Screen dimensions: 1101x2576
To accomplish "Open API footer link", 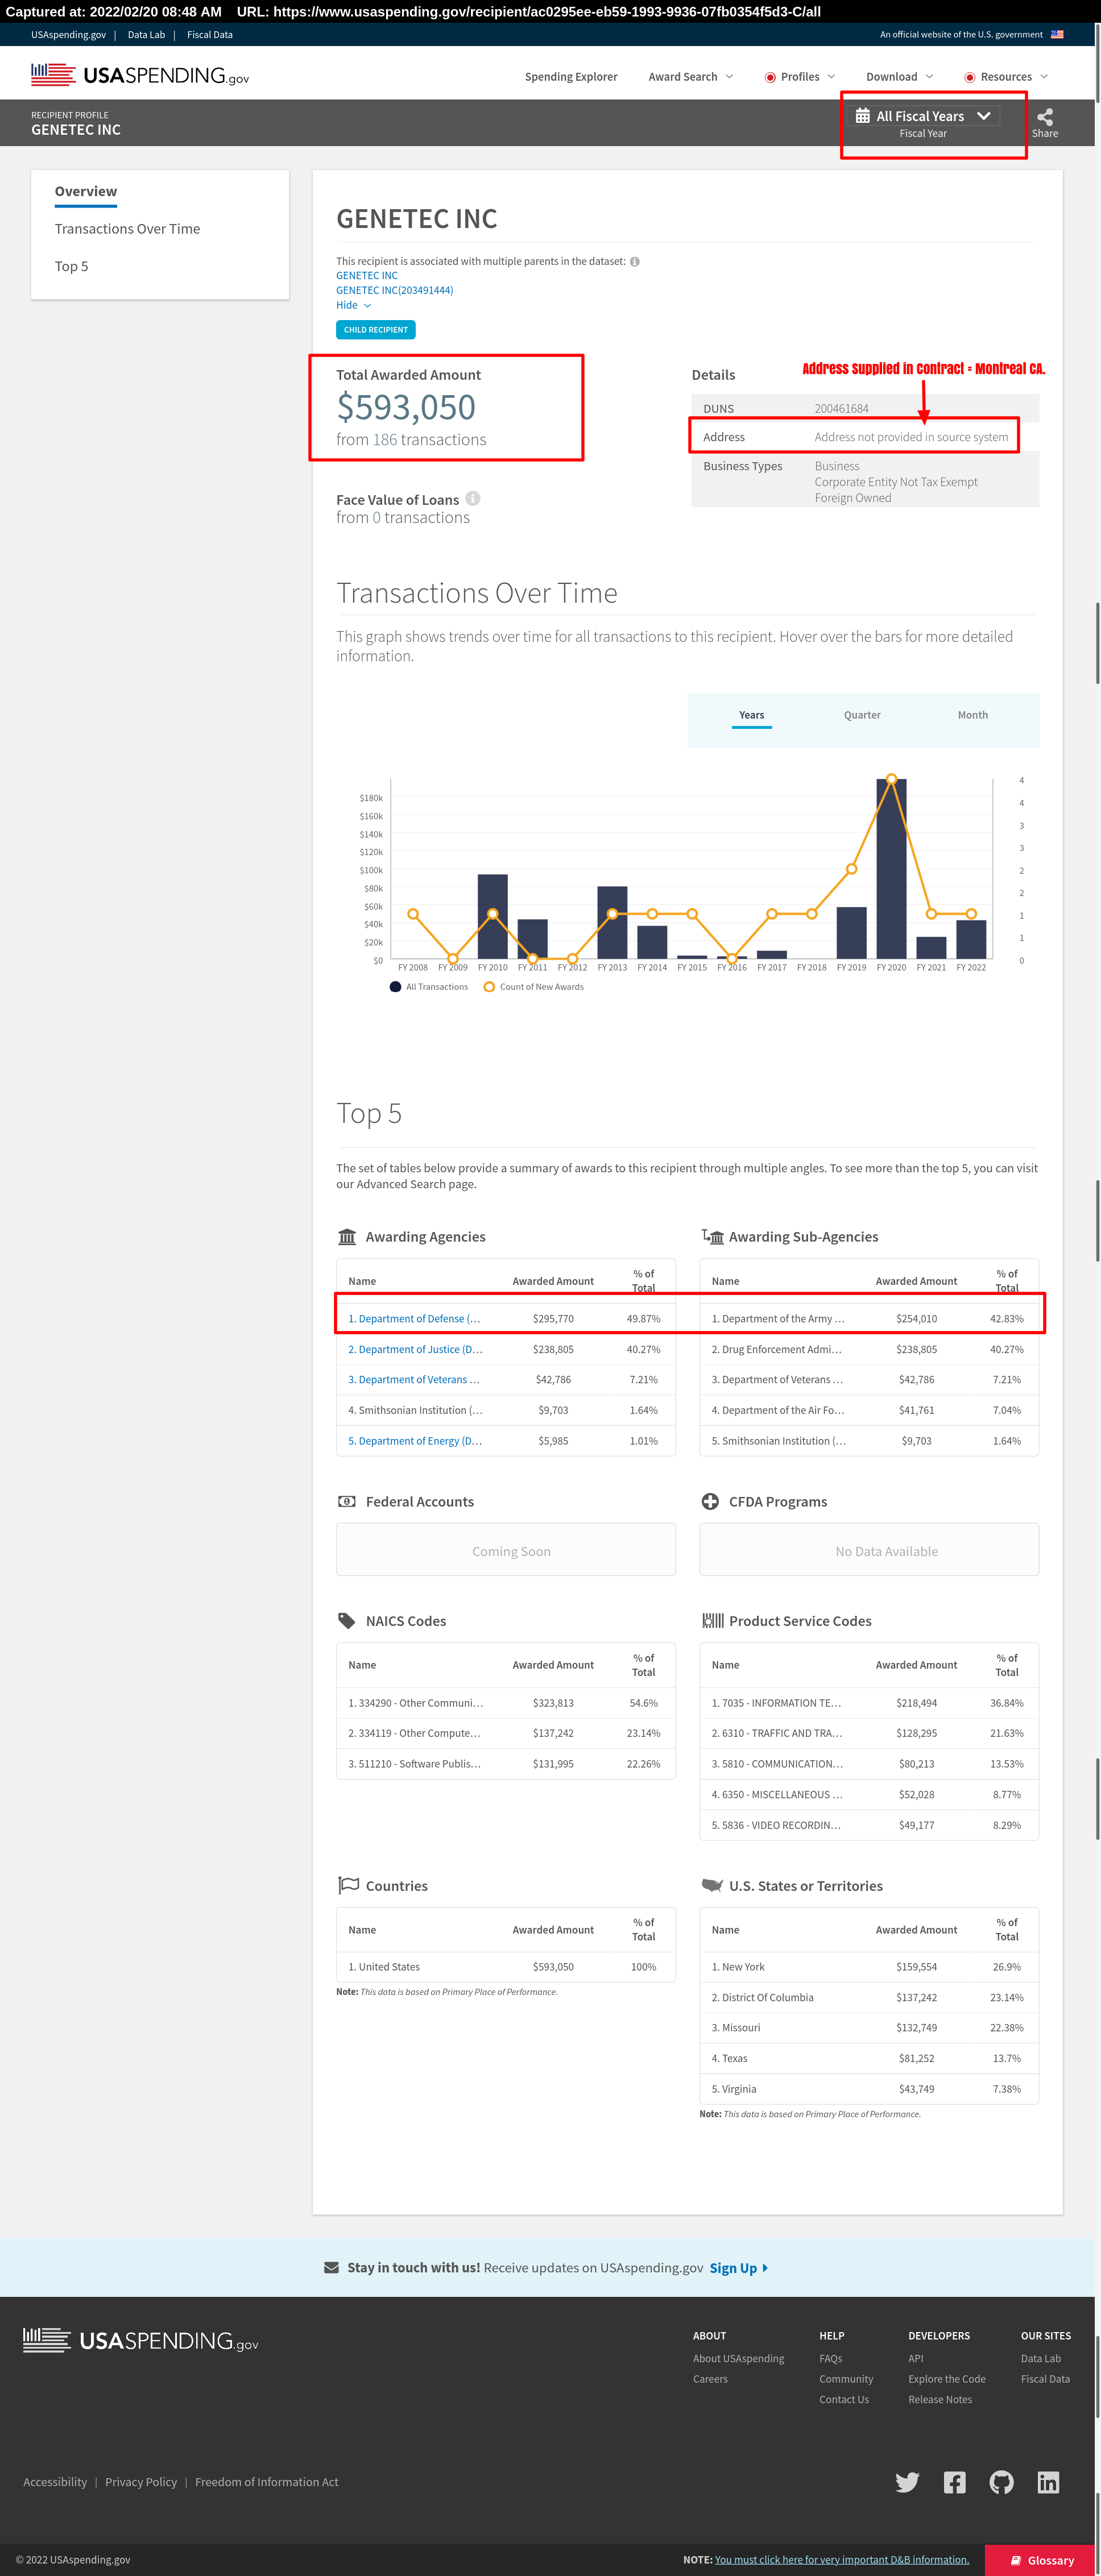I will tap(916, 2358).
